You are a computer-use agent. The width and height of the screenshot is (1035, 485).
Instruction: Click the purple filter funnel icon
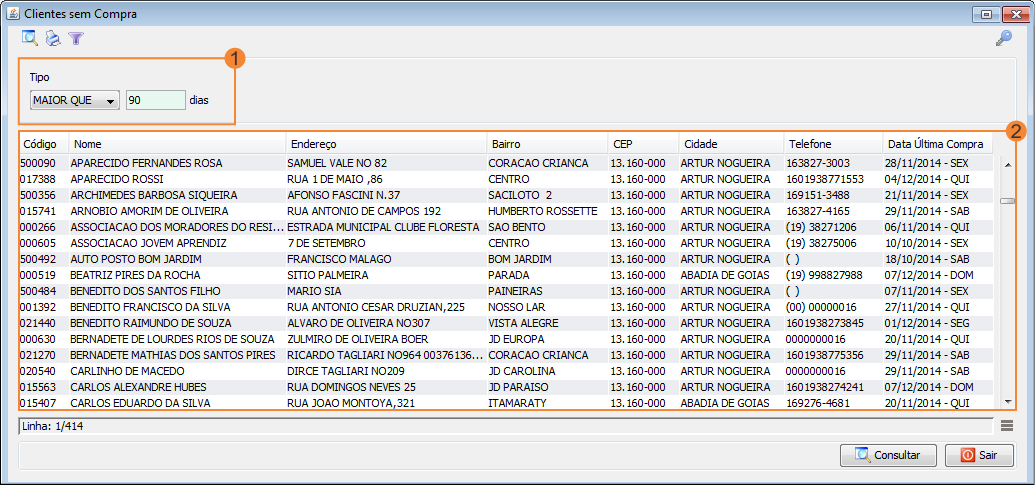(x=76, y=39)
